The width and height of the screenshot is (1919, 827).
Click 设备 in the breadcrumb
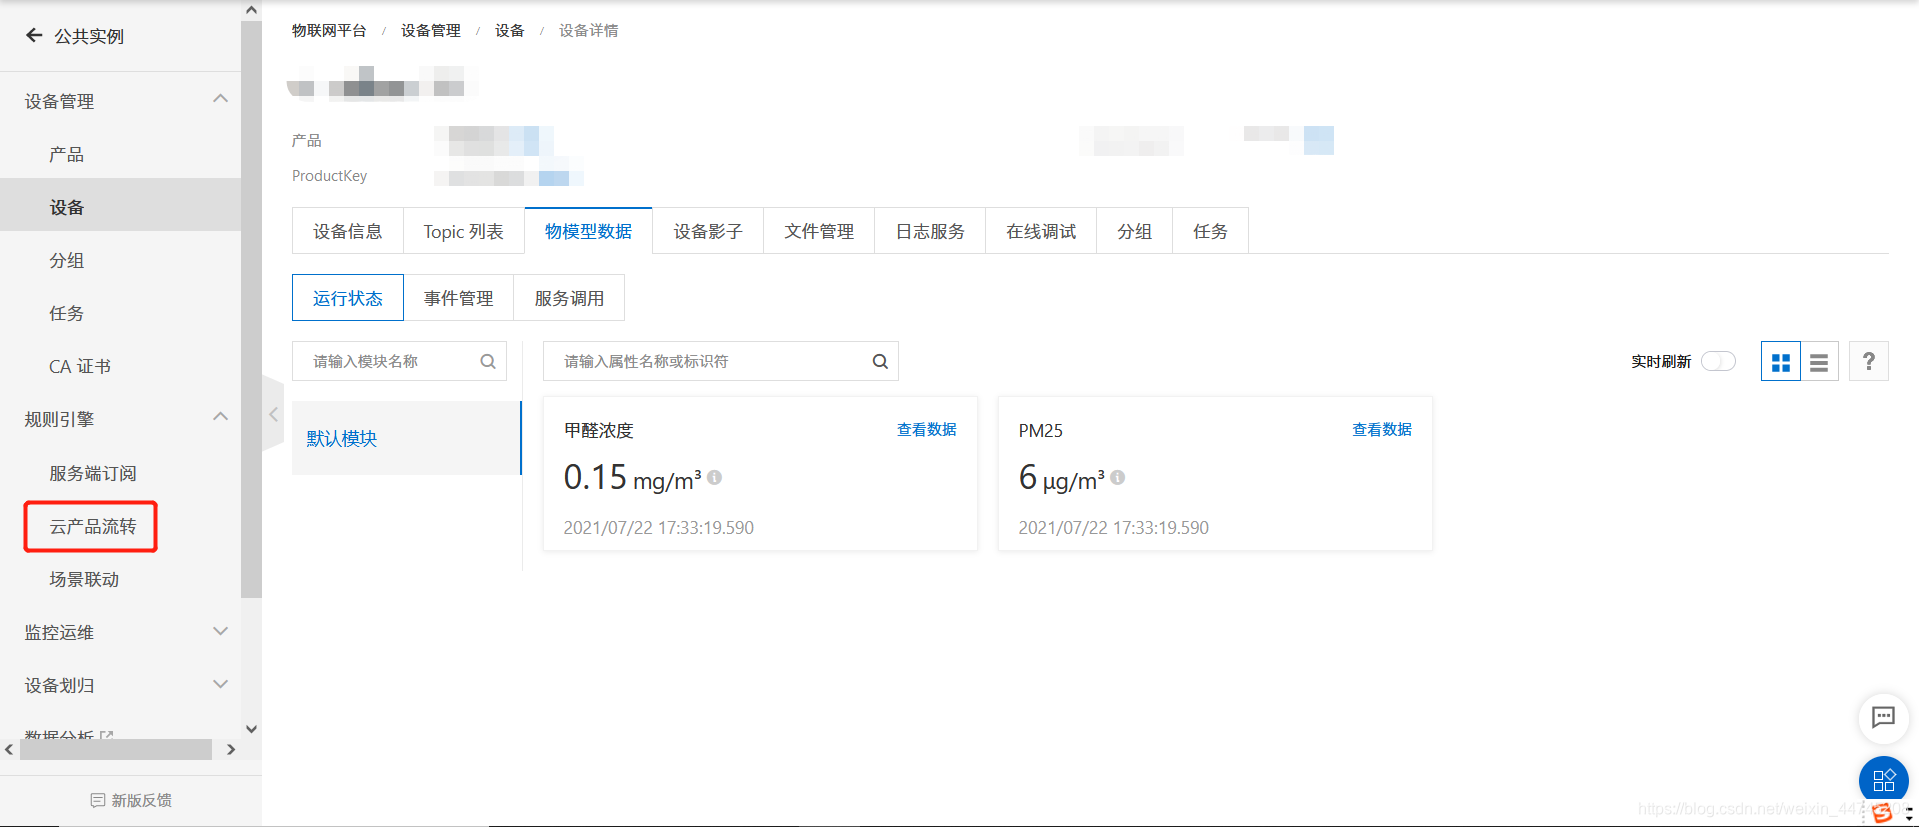pyautogui.click(x=510, y=31)
